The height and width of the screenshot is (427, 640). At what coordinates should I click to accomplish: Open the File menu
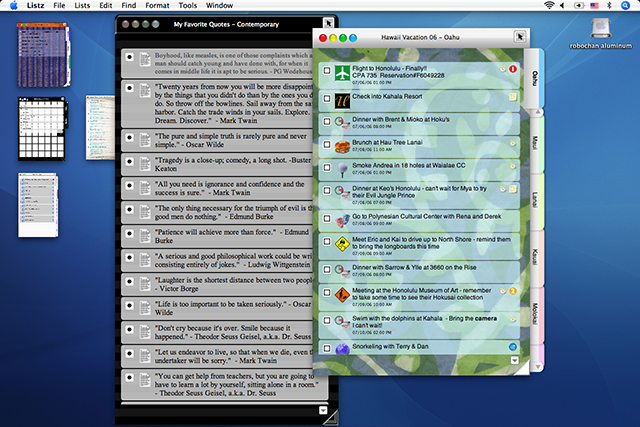(x=59, y=5)
